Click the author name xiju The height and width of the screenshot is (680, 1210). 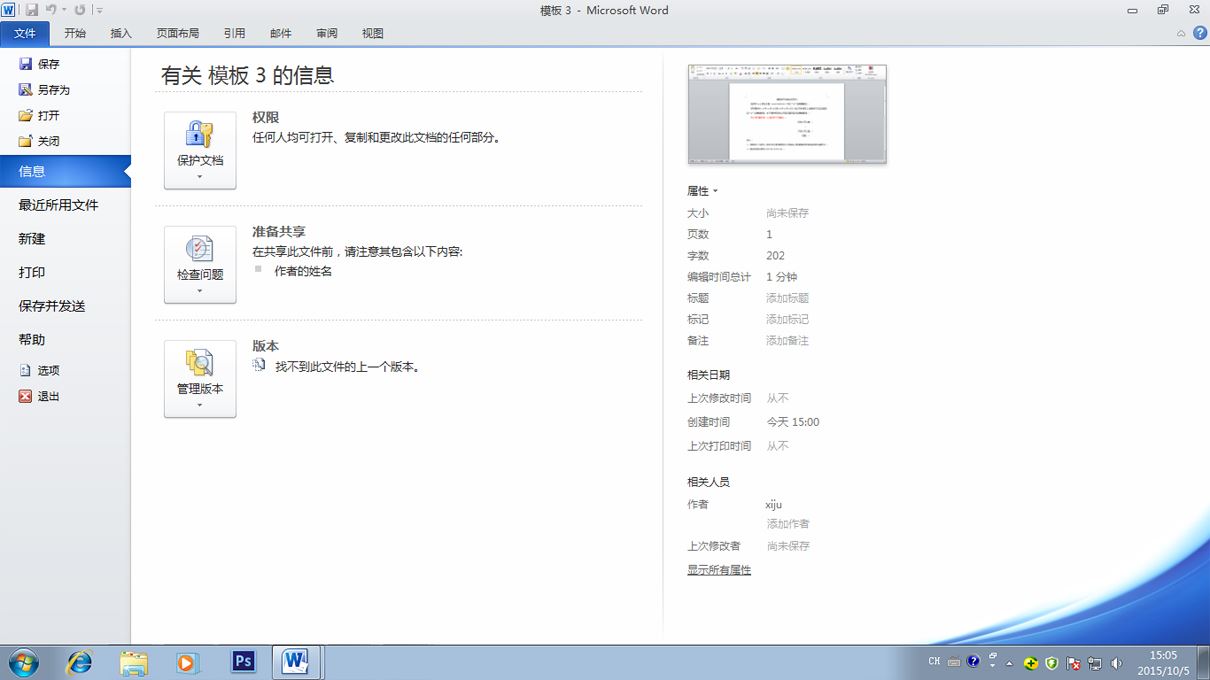(773, 505)
